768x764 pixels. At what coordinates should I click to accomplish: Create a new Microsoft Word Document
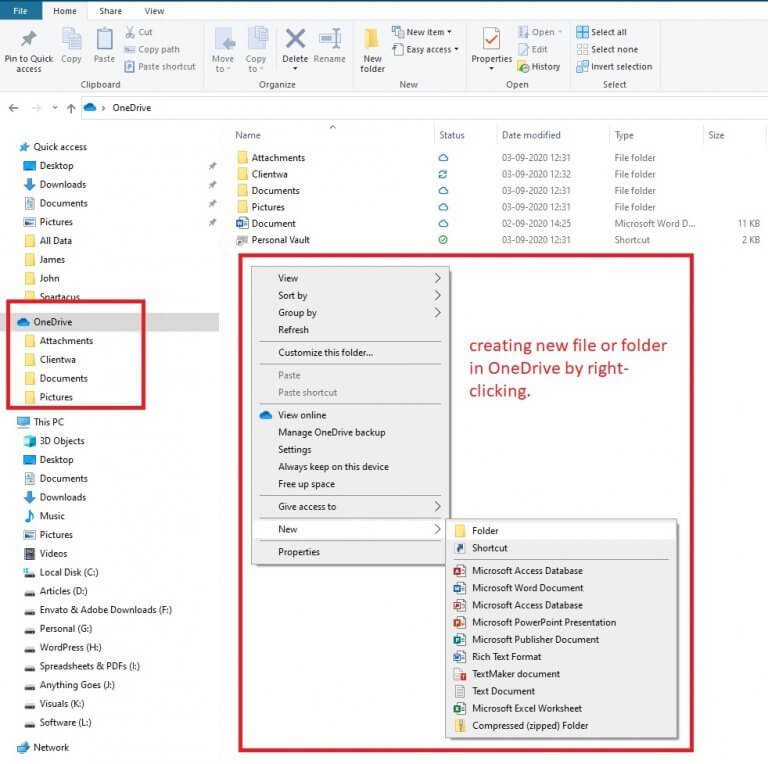[562, 588]
